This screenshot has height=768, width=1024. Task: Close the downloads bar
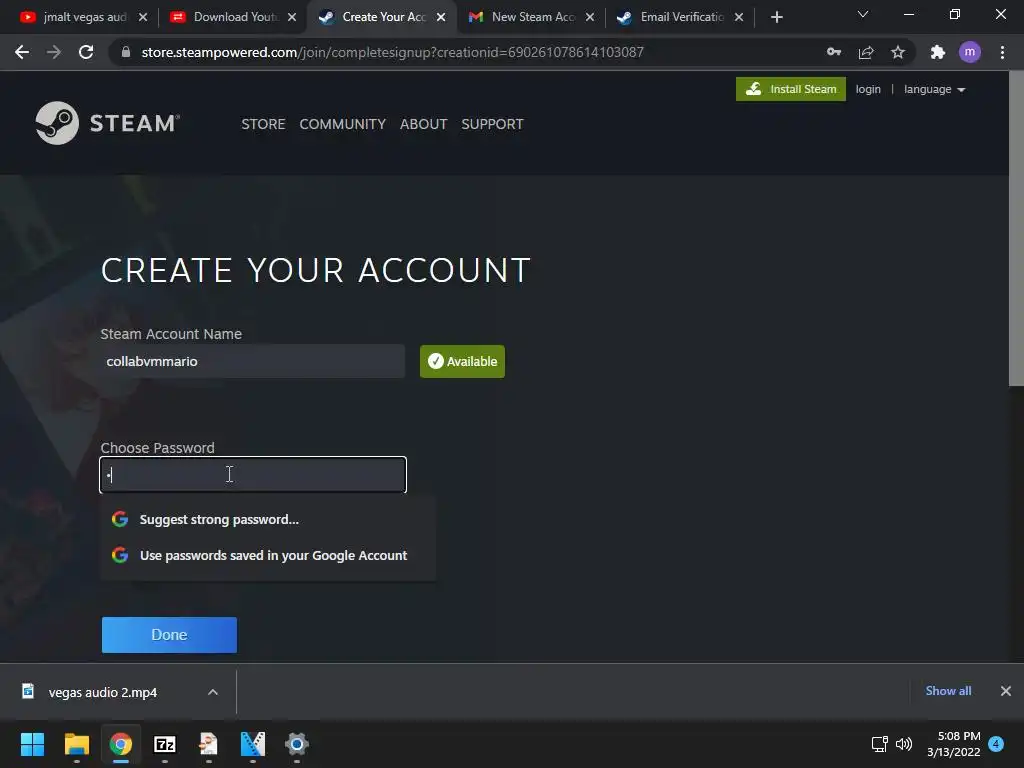[x=1006, y=691]
